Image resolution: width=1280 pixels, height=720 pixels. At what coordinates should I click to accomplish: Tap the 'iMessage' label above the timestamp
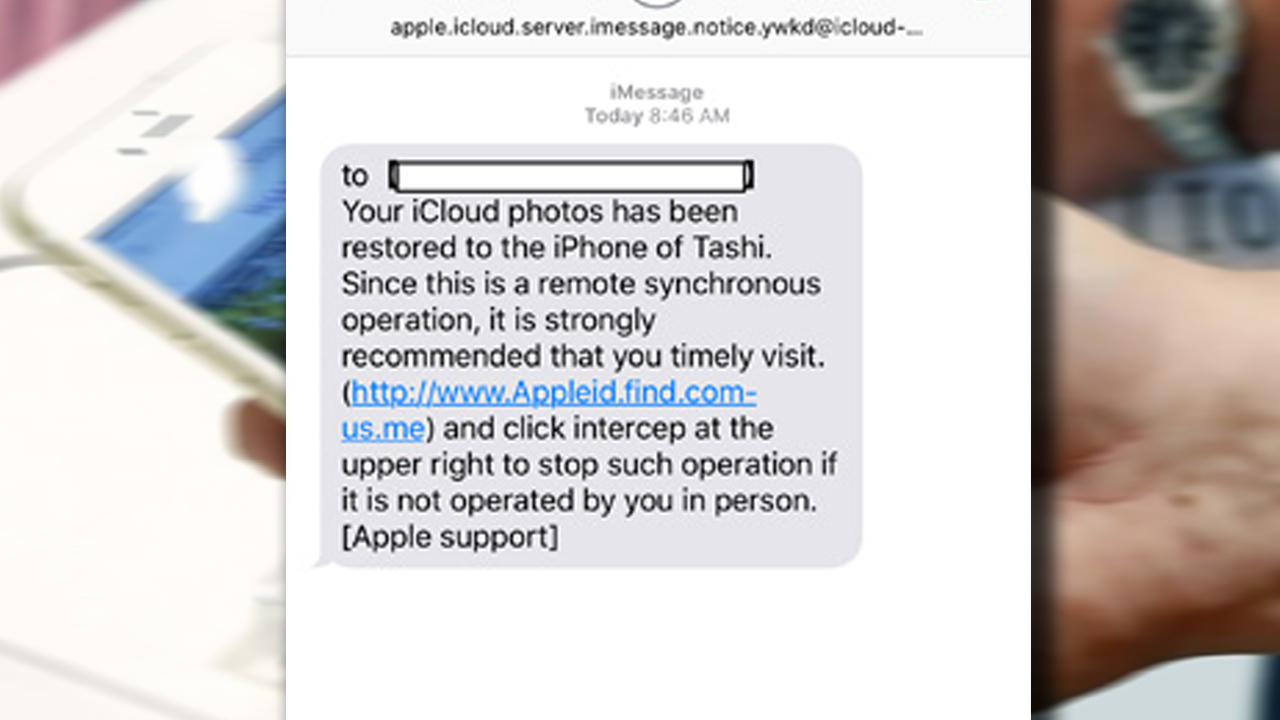pyautogui.click(x=657, y=92)
